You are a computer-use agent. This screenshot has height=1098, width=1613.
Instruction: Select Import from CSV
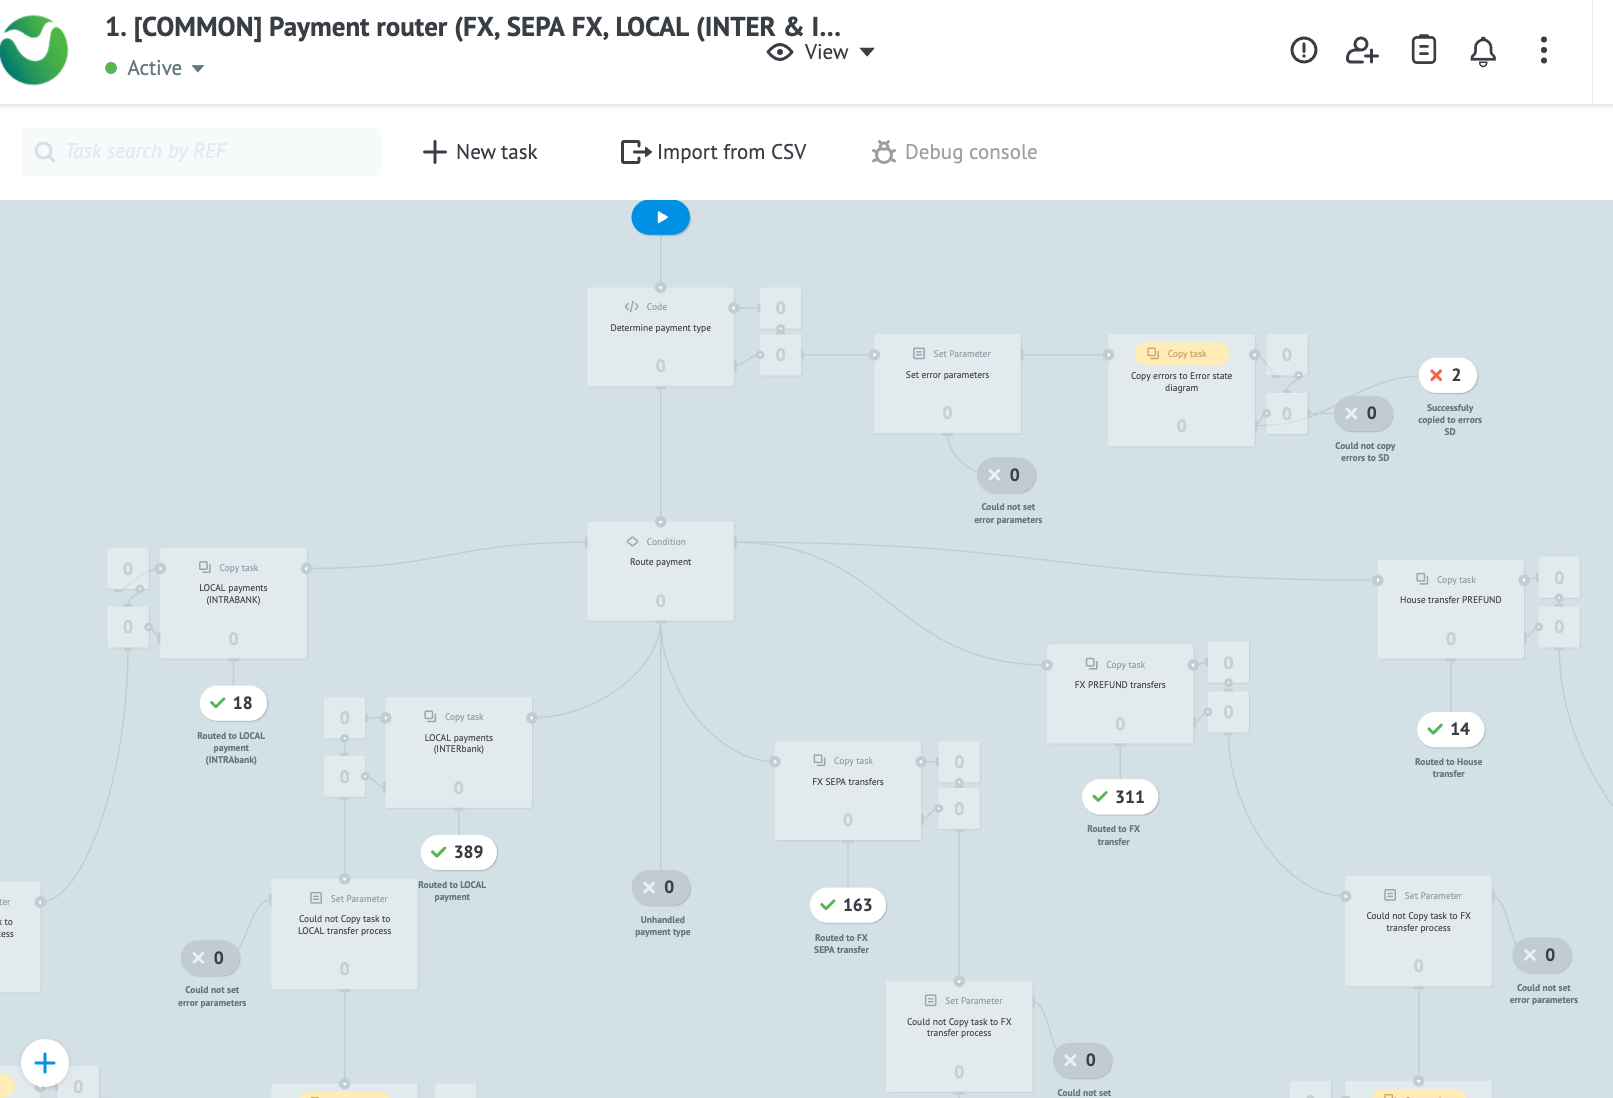(x=713, y=152)
